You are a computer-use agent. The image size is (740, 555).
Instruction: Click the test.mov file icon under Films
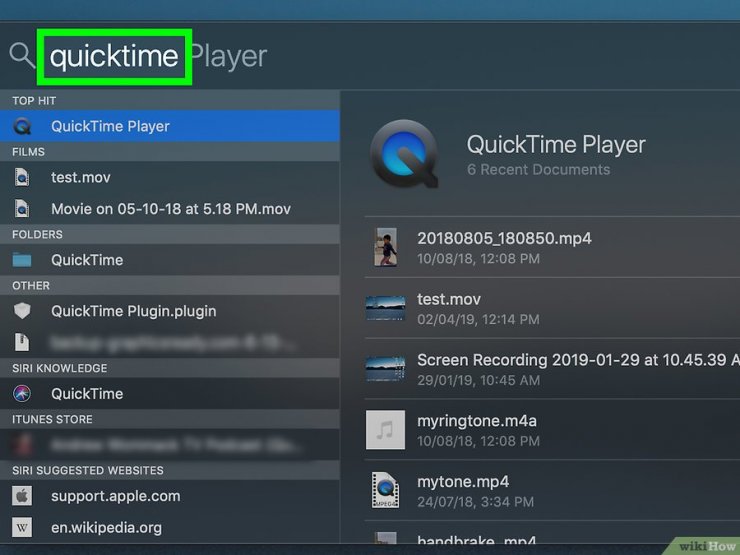click(x=22, y=177)
